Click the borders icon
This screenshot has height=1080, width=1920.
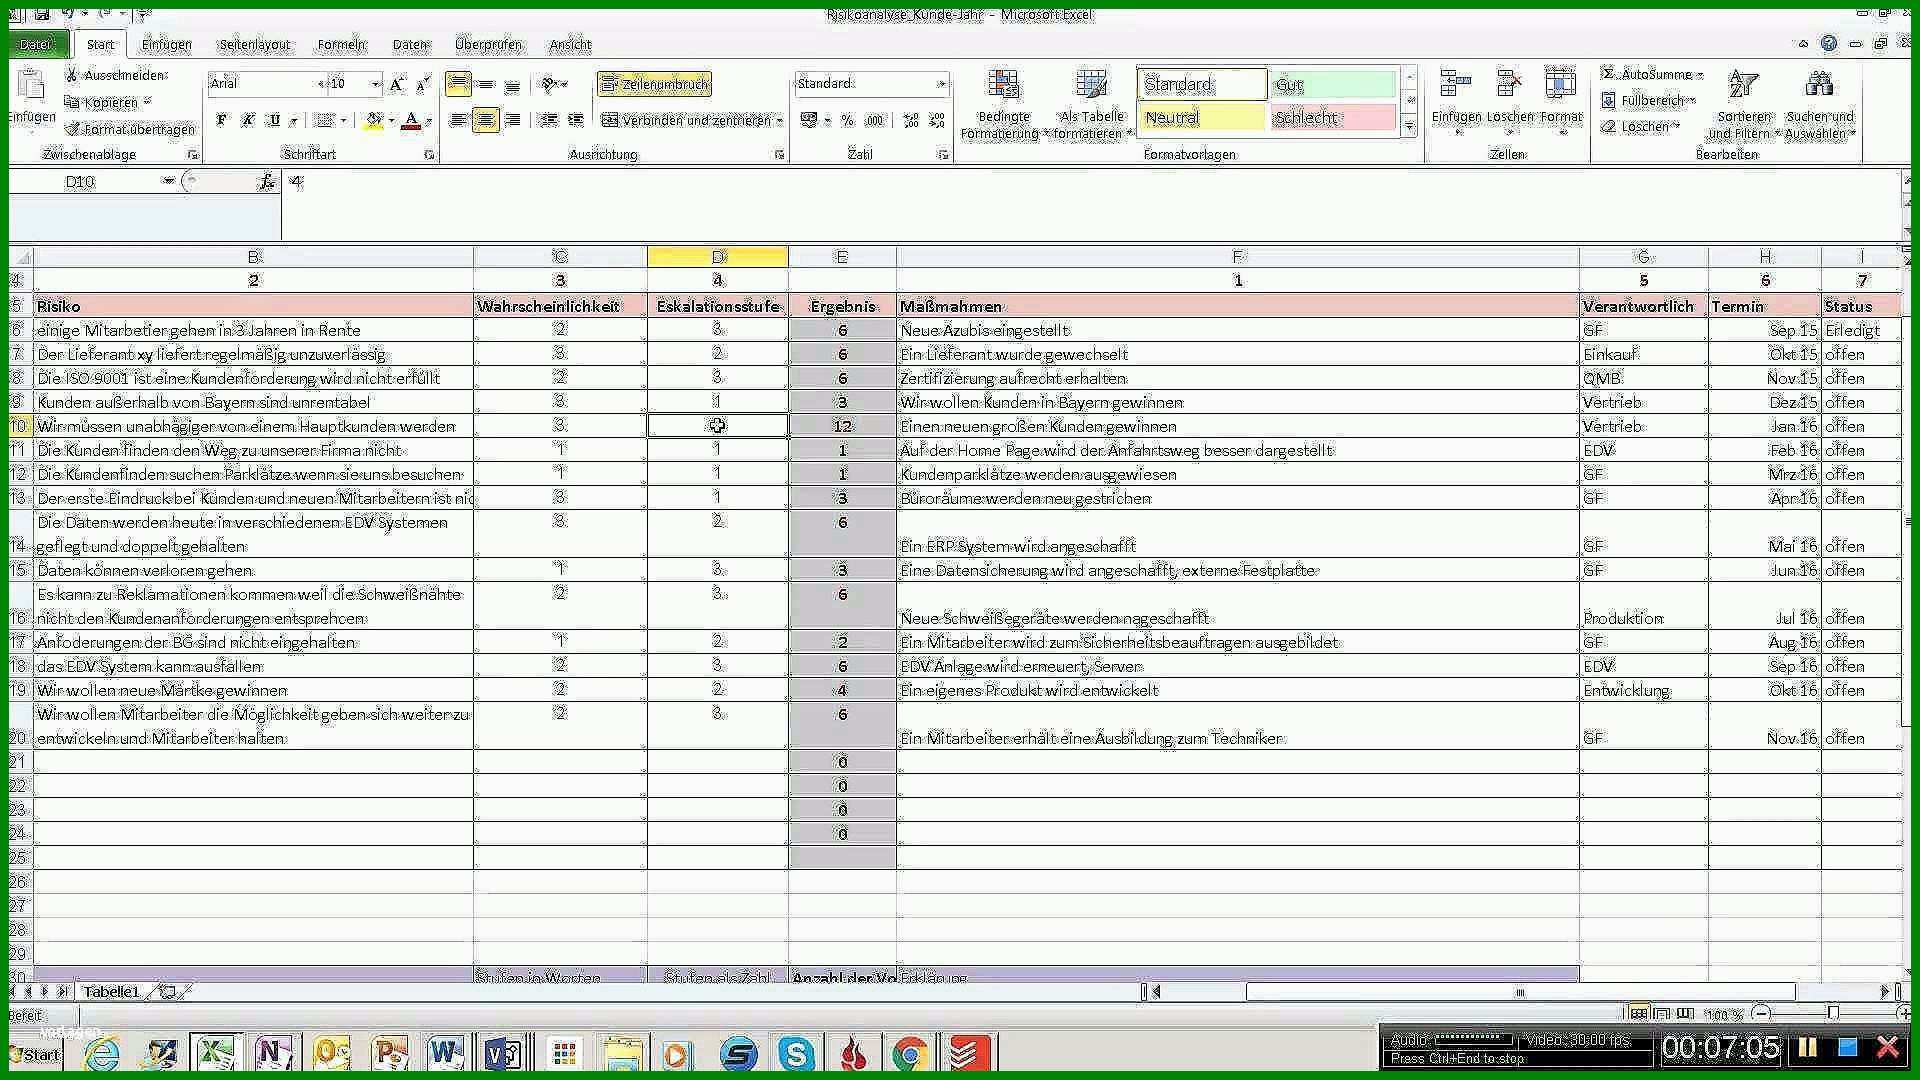[324, 120]
